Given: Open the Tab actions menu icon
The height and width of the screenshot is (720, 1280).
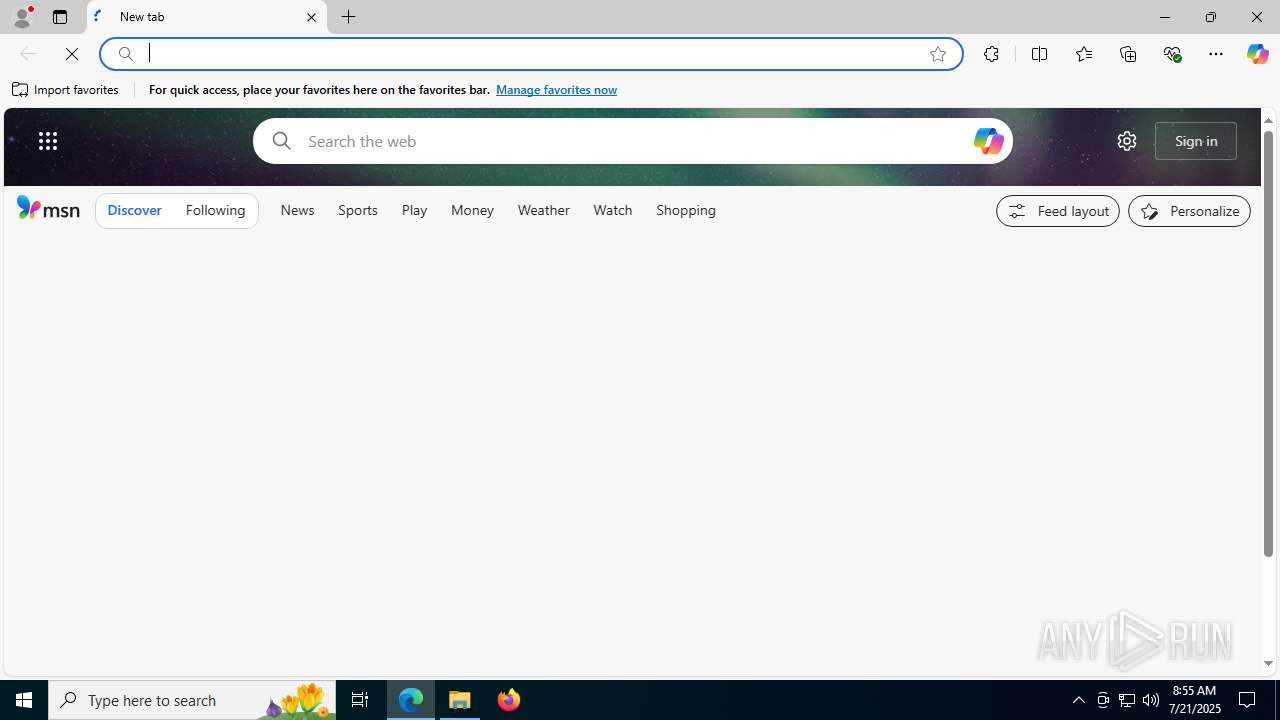Looking at the screenshot, I should 60,17.
